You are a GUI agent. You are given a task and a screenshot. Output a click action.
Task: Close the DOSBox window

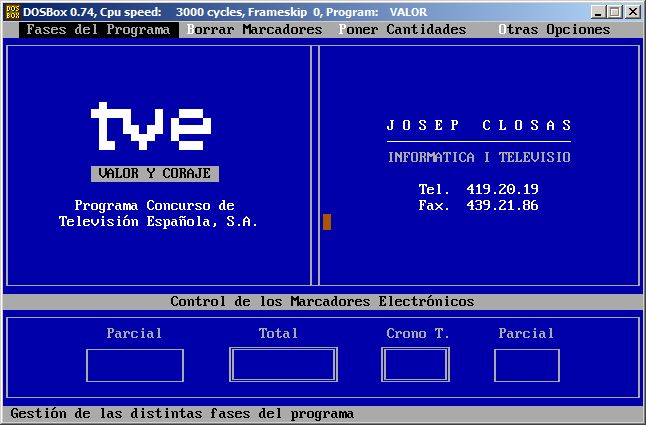633,12
